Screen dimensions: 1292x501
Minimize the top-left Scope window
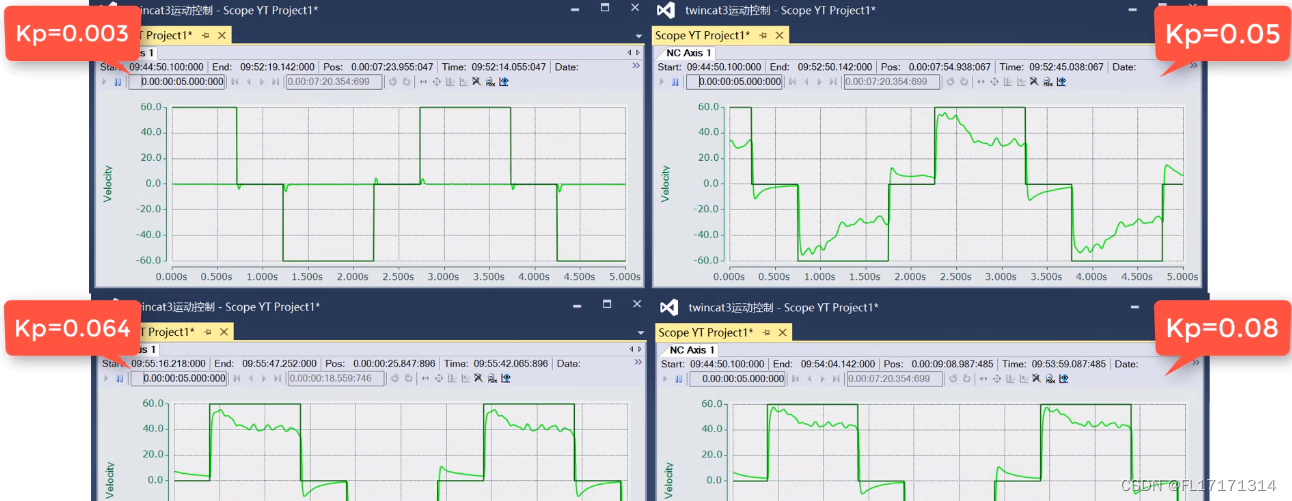pyautogui.click(x=575, y=7)
